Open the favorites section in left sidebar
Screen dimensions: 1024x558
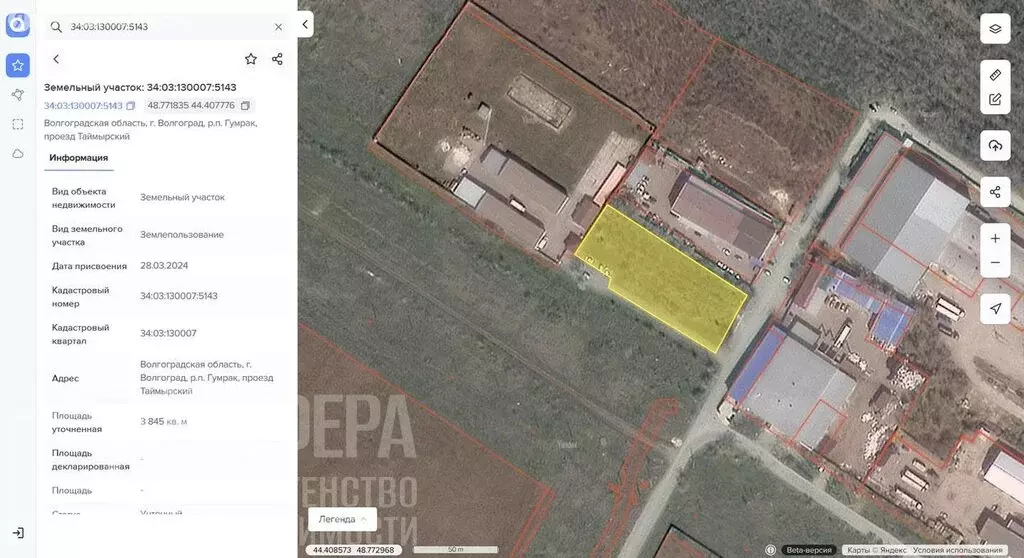[x=18, y=65]
